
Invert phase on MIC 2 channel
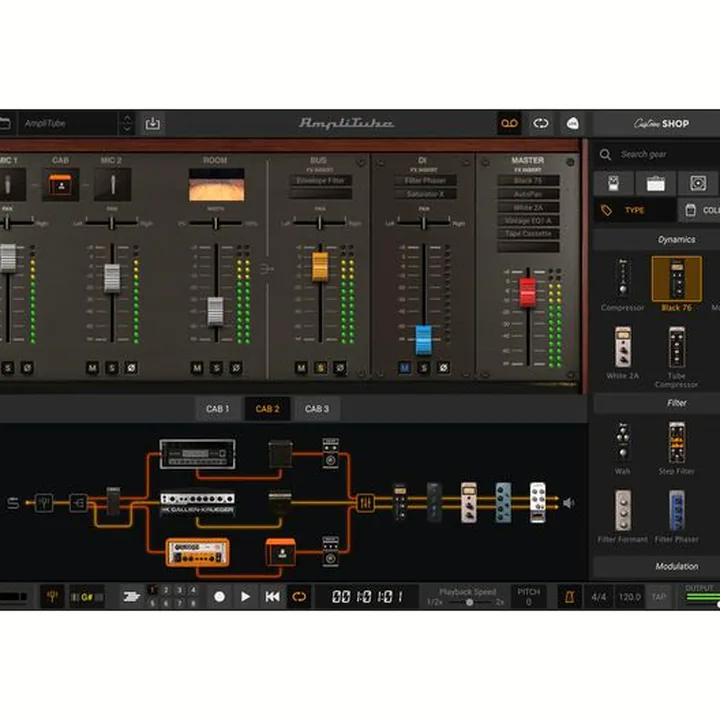click(131, 368)
